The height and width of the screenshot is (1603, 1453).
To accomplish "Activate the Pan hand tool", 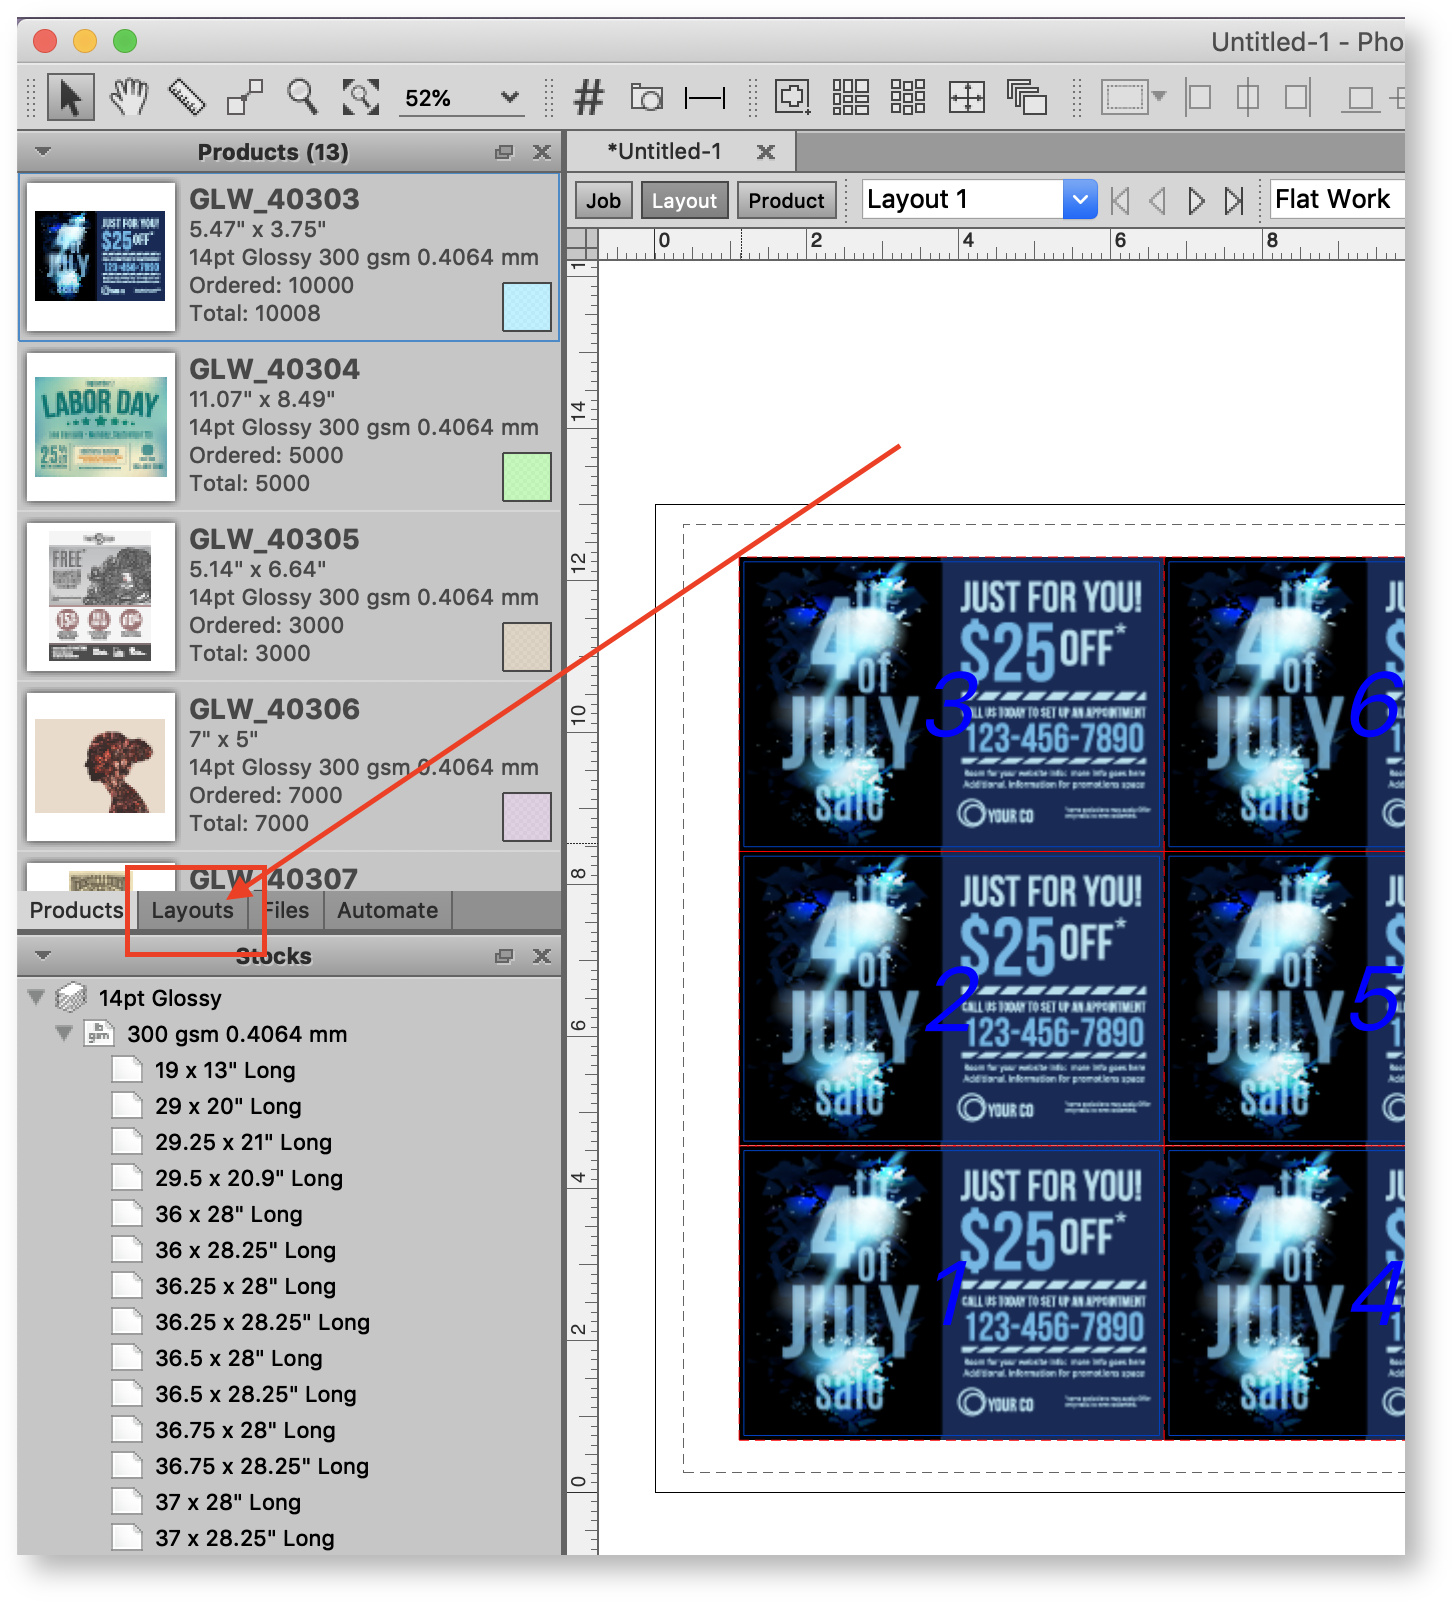I will coord(128,97).
